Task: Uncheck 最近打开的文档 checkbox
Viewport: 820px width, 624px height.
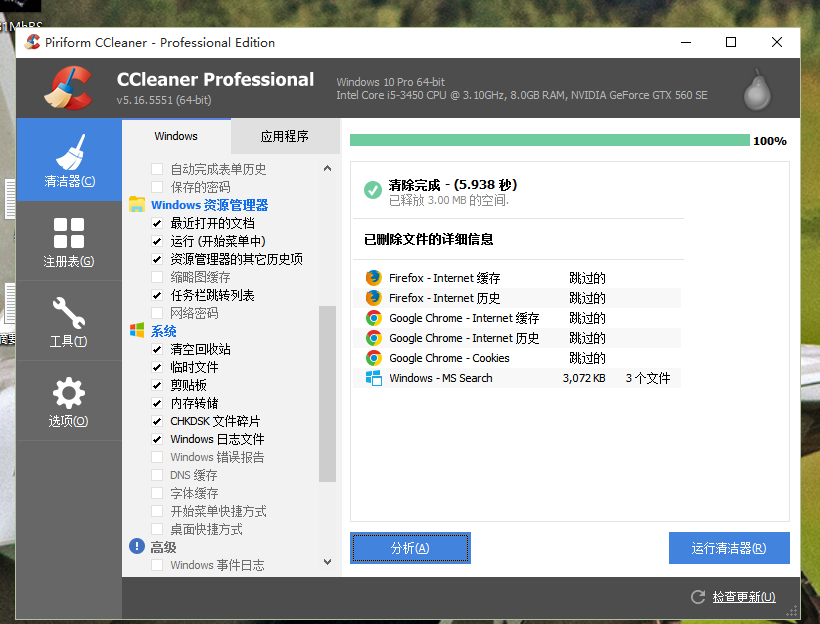Action: (x=157, y=223)
